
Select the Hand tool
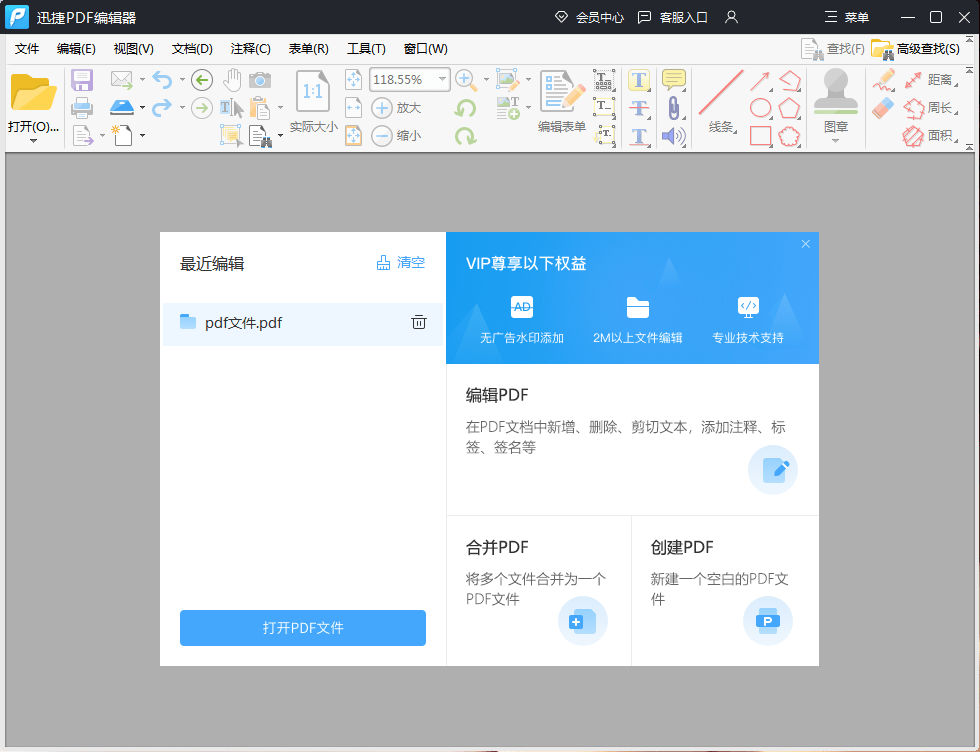click(232, 80)
